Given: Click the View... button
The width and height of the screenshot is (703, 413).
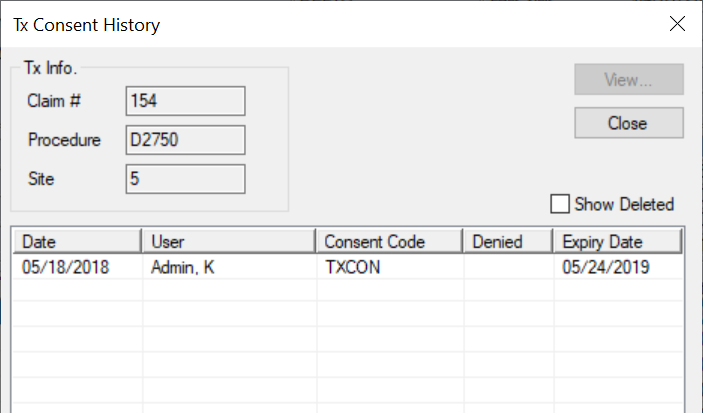Looking at the screenshot, I should tap(628, 80).
